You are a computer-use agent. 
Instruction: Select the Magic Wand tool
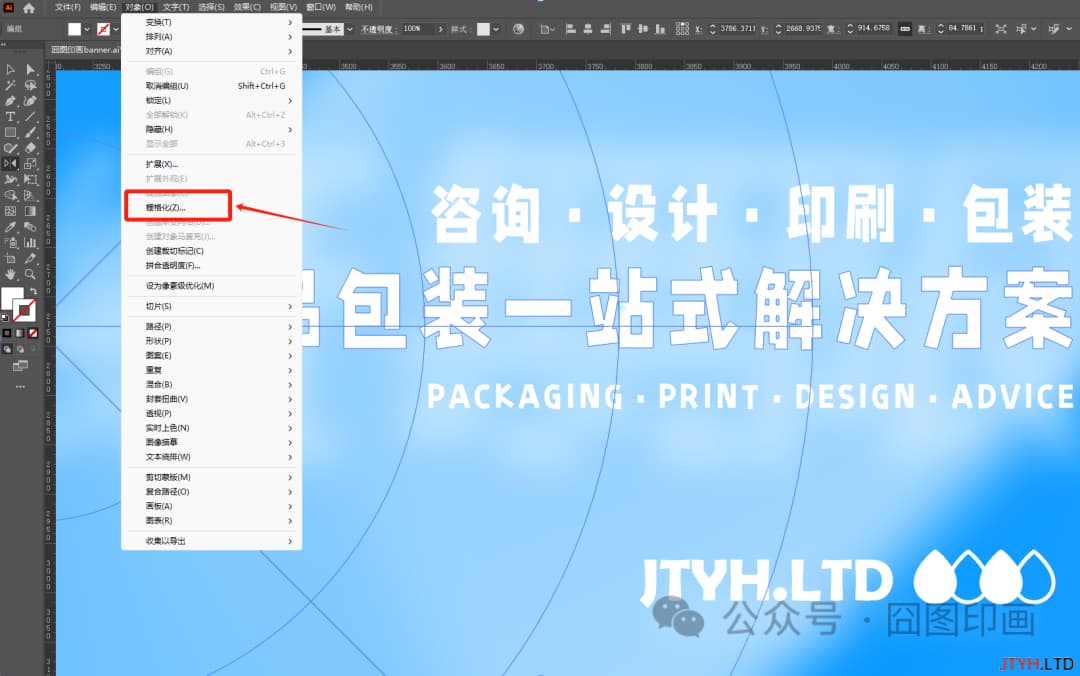[10, 85]
